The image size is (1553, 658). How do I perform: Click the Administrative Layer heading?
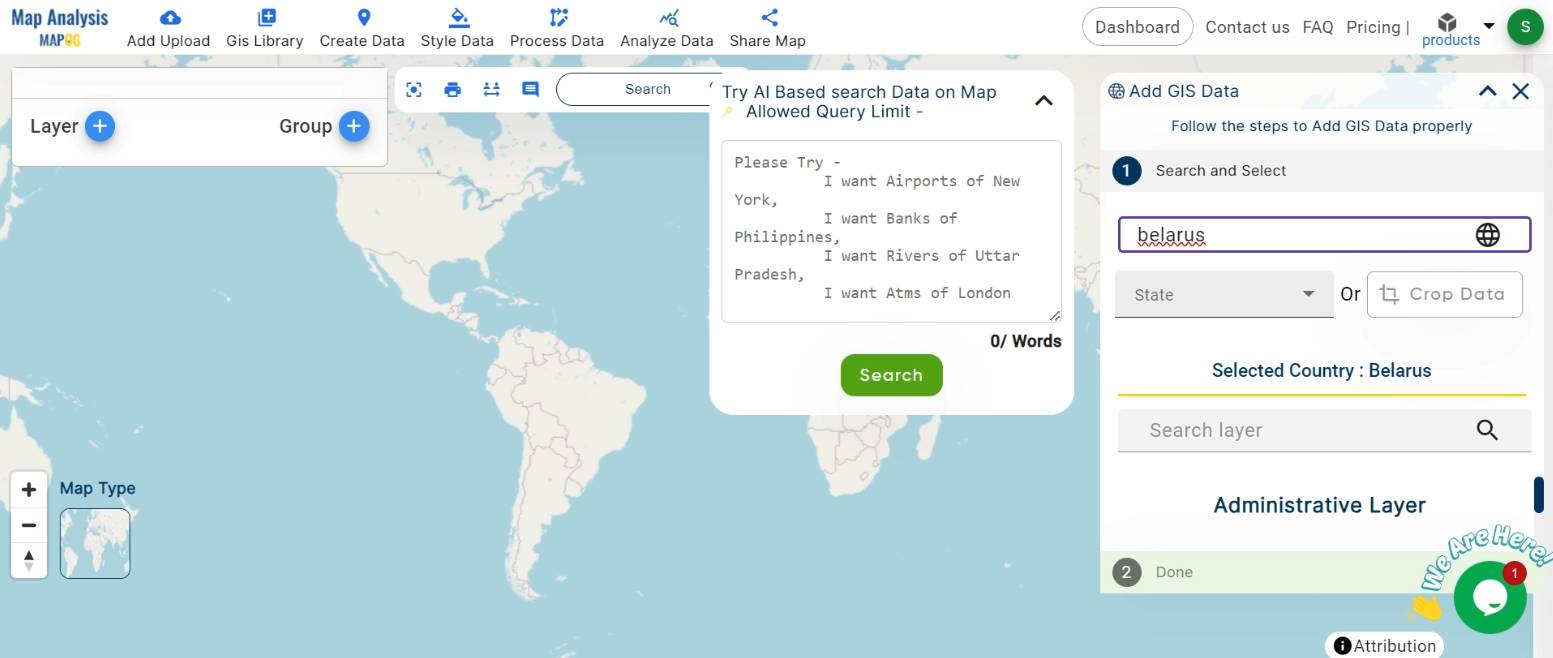pos(1319,505)
